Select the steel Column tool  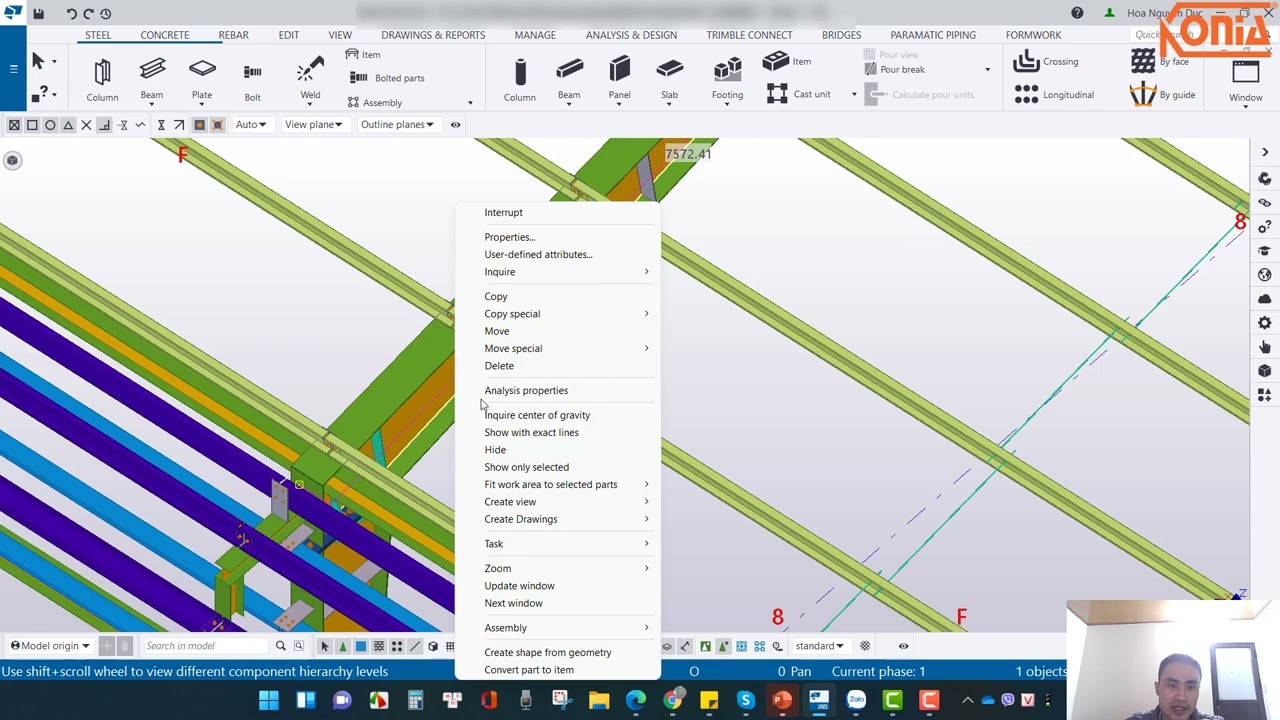tap(102, 80)
